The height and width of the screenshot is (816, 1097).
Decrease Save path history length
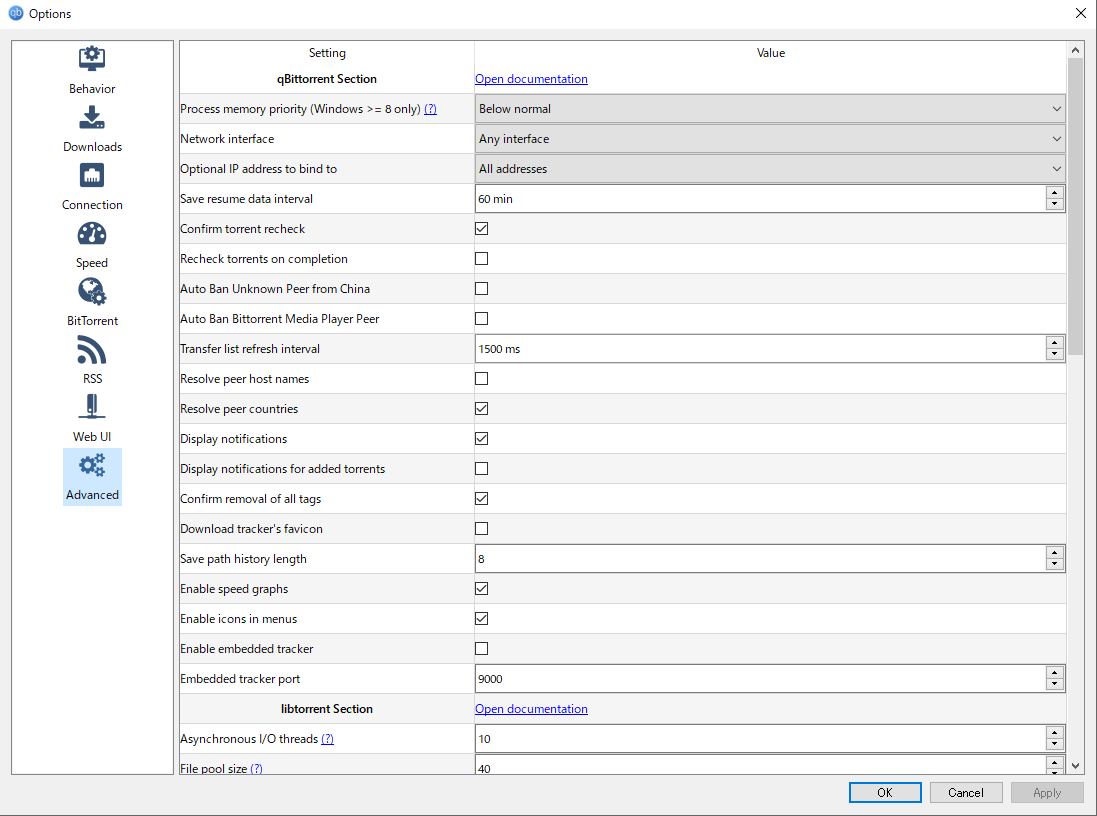point(1054,565)
